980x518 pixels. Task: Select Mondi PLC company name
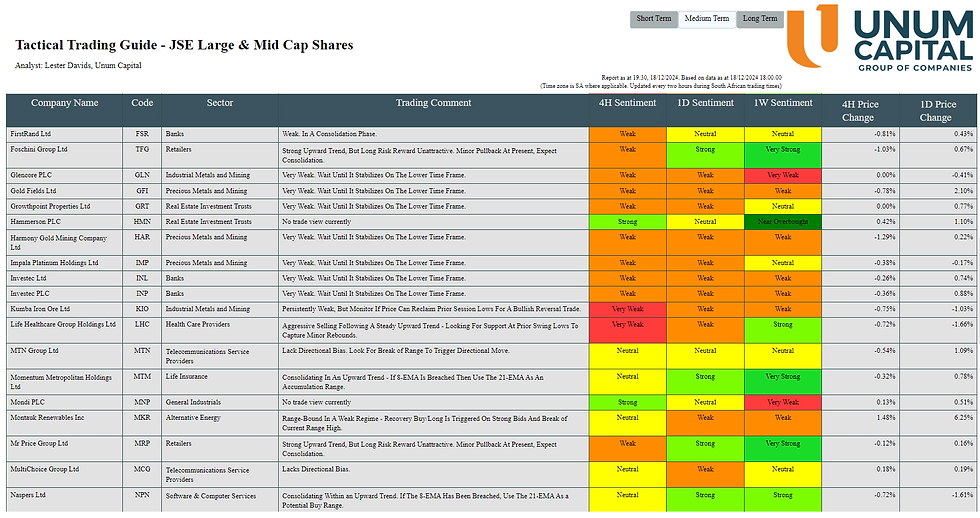28,402
